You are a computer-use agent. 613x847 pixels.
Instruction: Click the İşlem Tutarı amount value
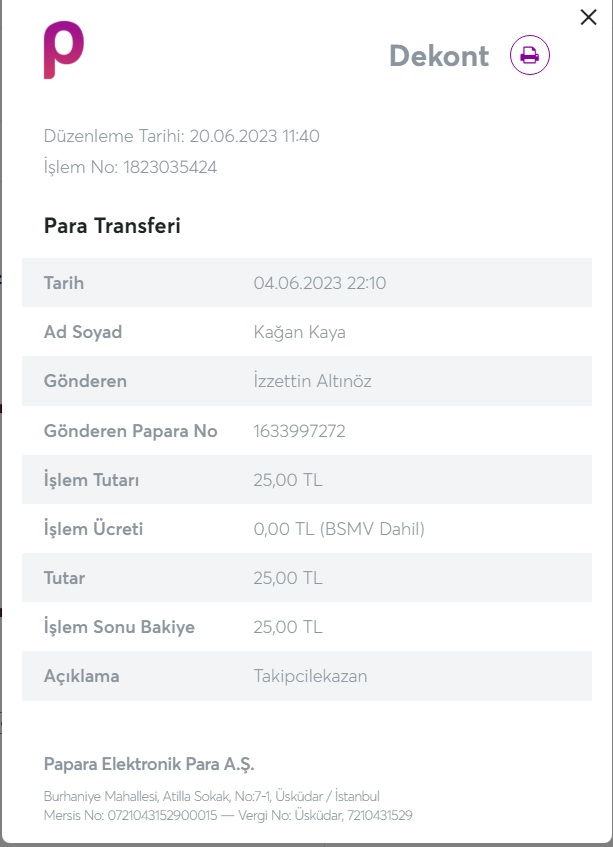coord(288,480)
